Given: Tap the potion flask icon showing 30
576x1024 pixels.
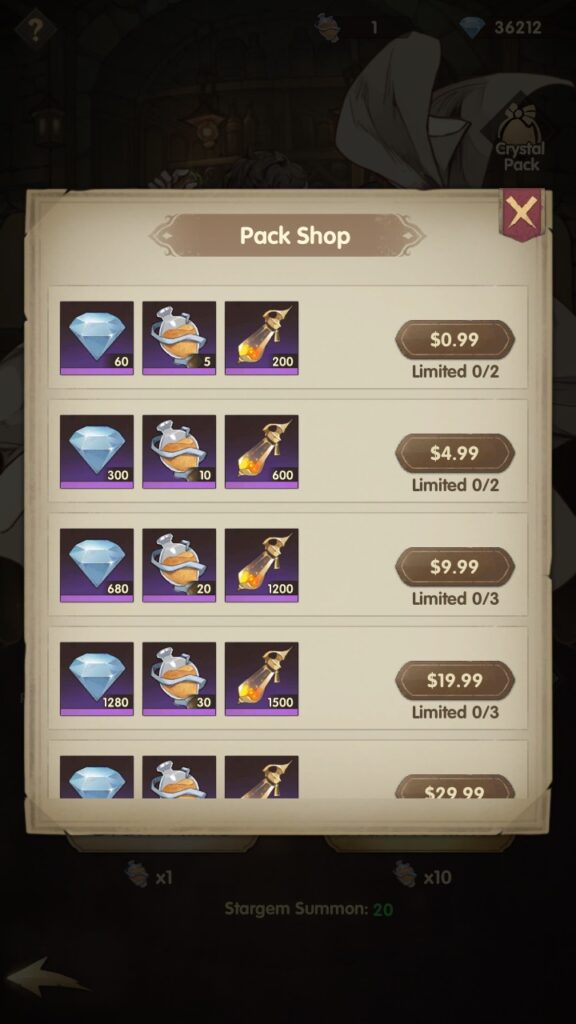Looking at the screenshot, I should point(179,679).
